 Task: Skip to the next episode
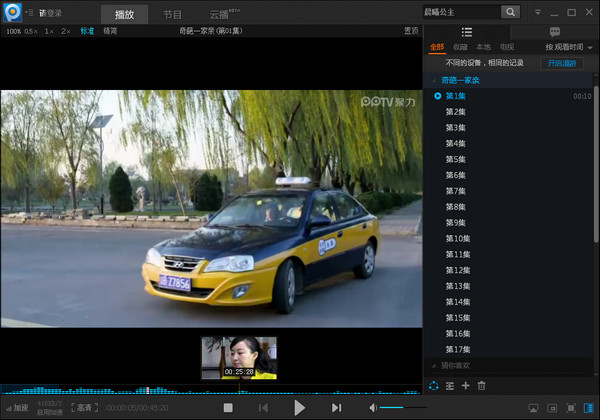click(x=336, y=408)
